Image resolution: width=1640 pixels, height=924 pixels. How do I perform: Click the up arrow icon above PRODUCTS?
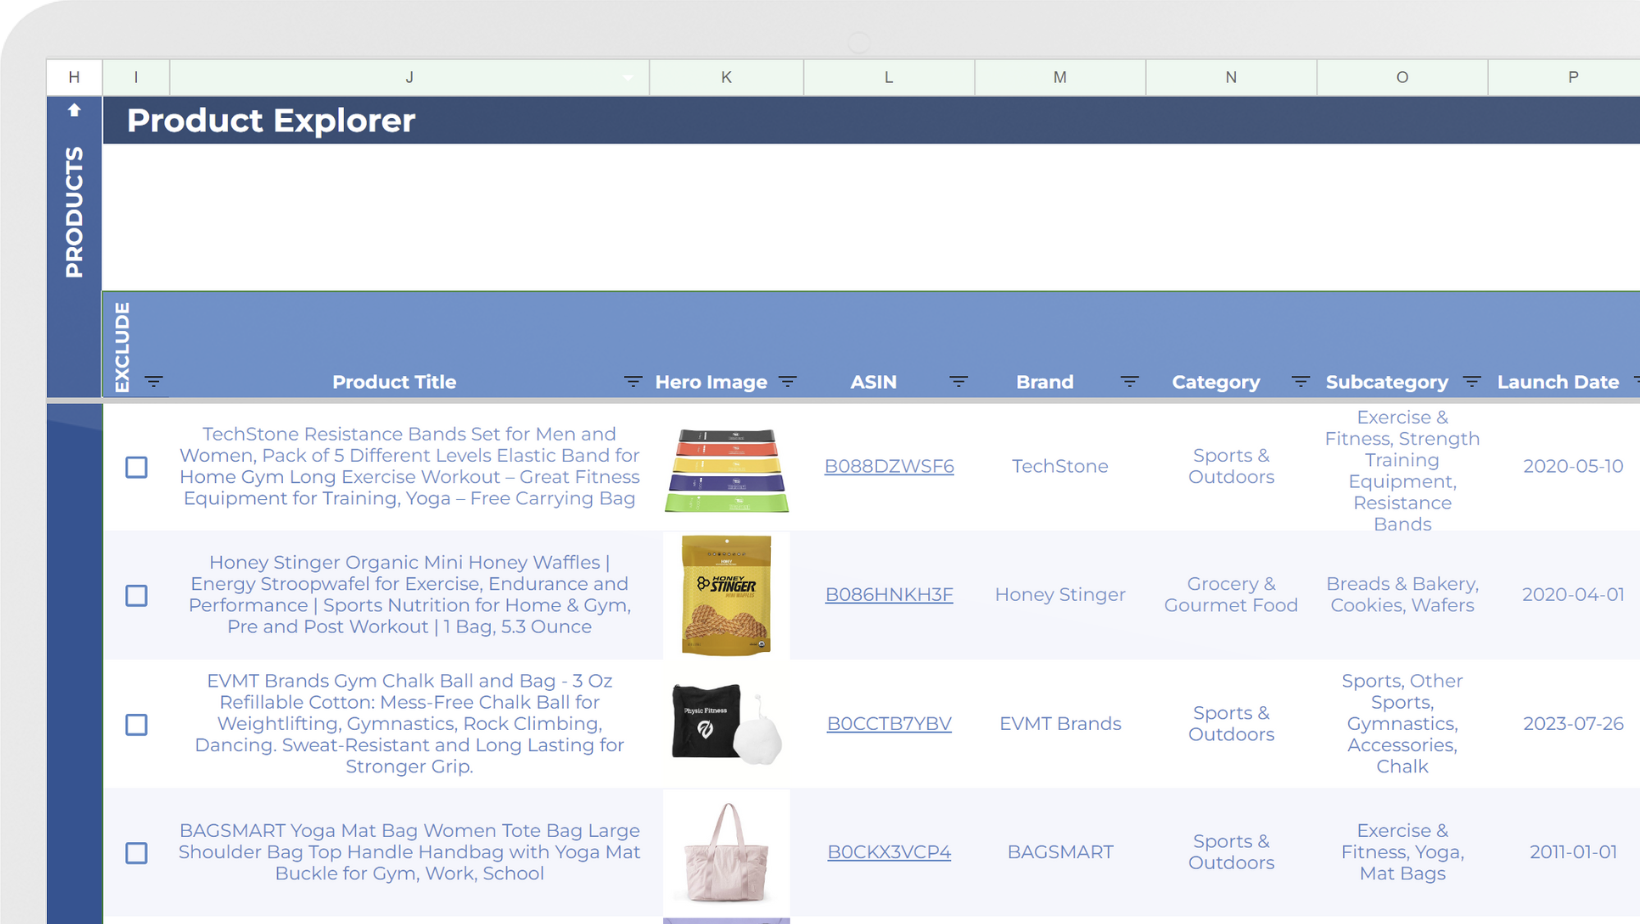click(74, 110)
